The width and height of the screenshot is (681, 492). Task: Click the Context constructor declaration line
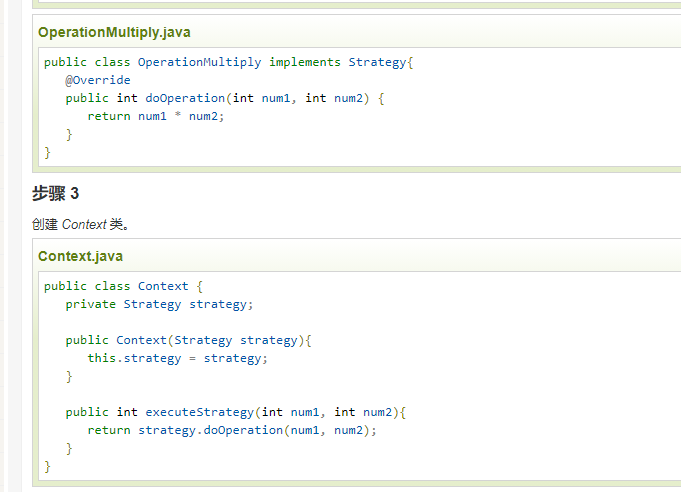pos(189,340)
